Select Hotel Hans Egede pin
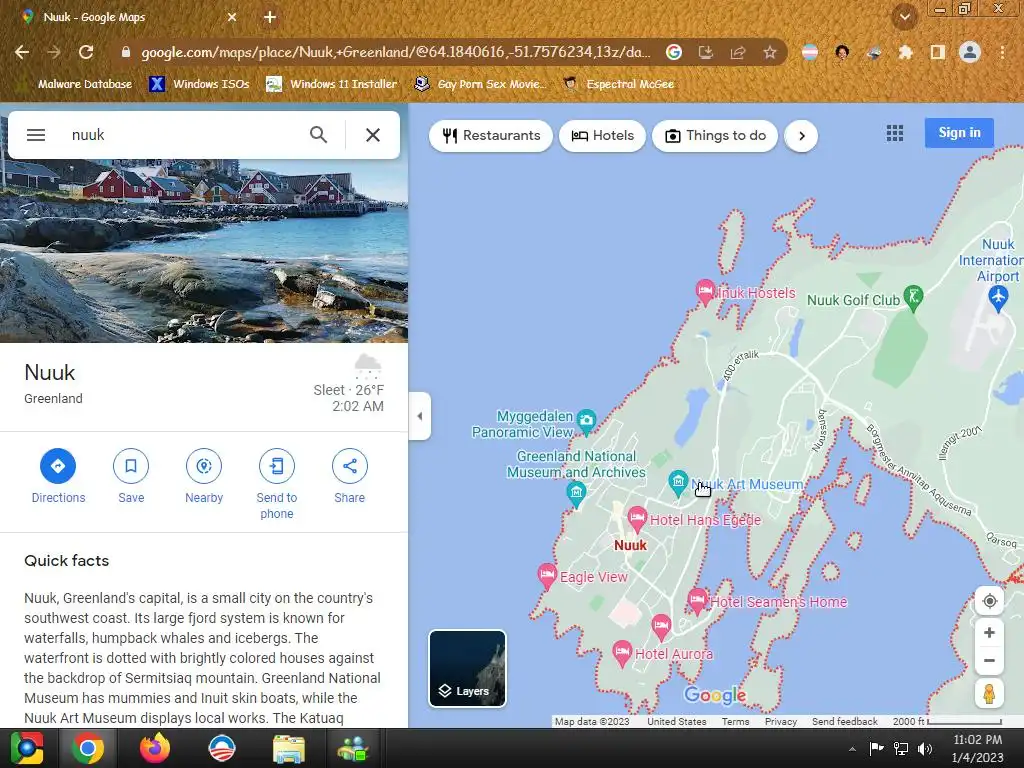 click(637, 519)
